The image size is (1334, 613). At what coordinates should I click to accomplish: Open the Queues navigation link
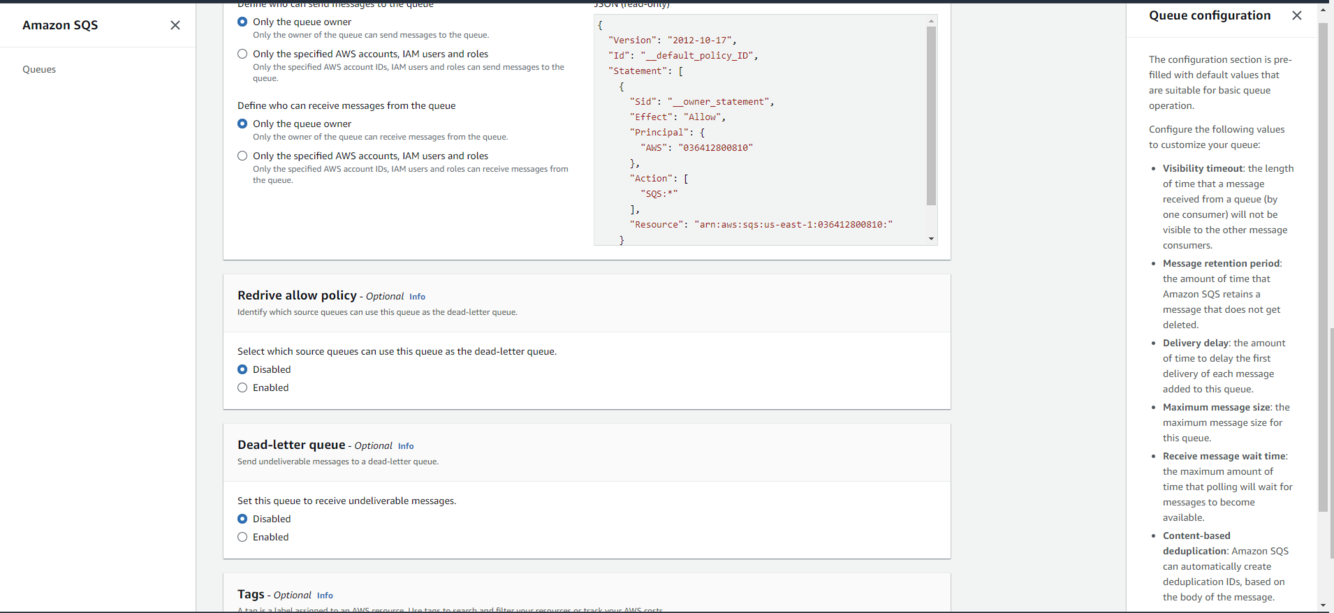[x=39, y=69]
